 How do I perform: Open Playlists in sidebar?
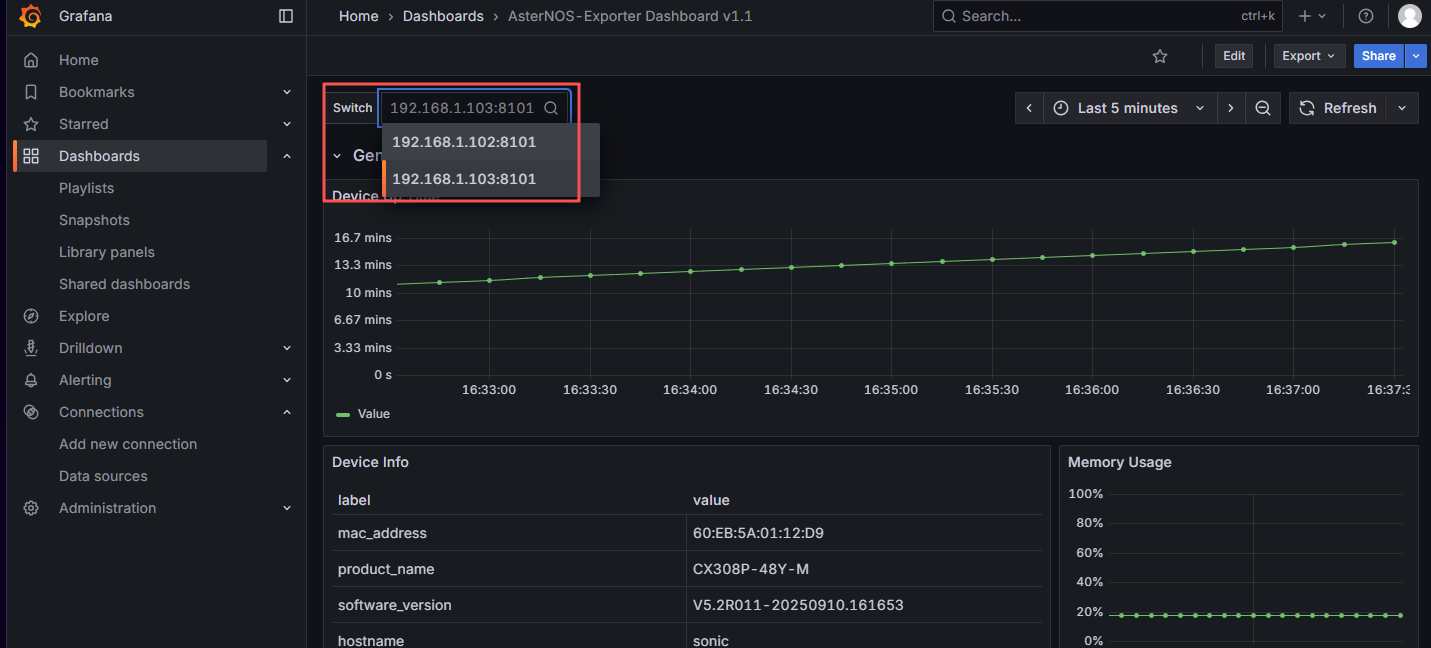click(x=87, y=188)
